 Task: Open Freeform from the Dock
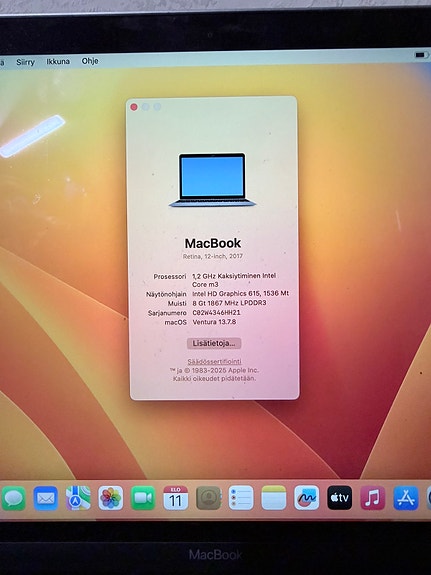coord(306,498)
